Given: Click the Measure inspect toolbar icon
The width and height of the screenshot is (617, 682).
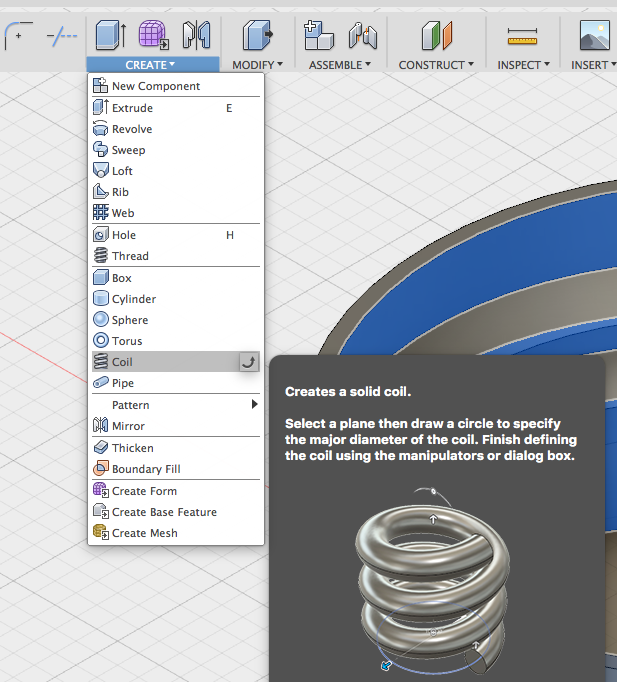Looking at the screenshot, I should [x=522, y=37].
